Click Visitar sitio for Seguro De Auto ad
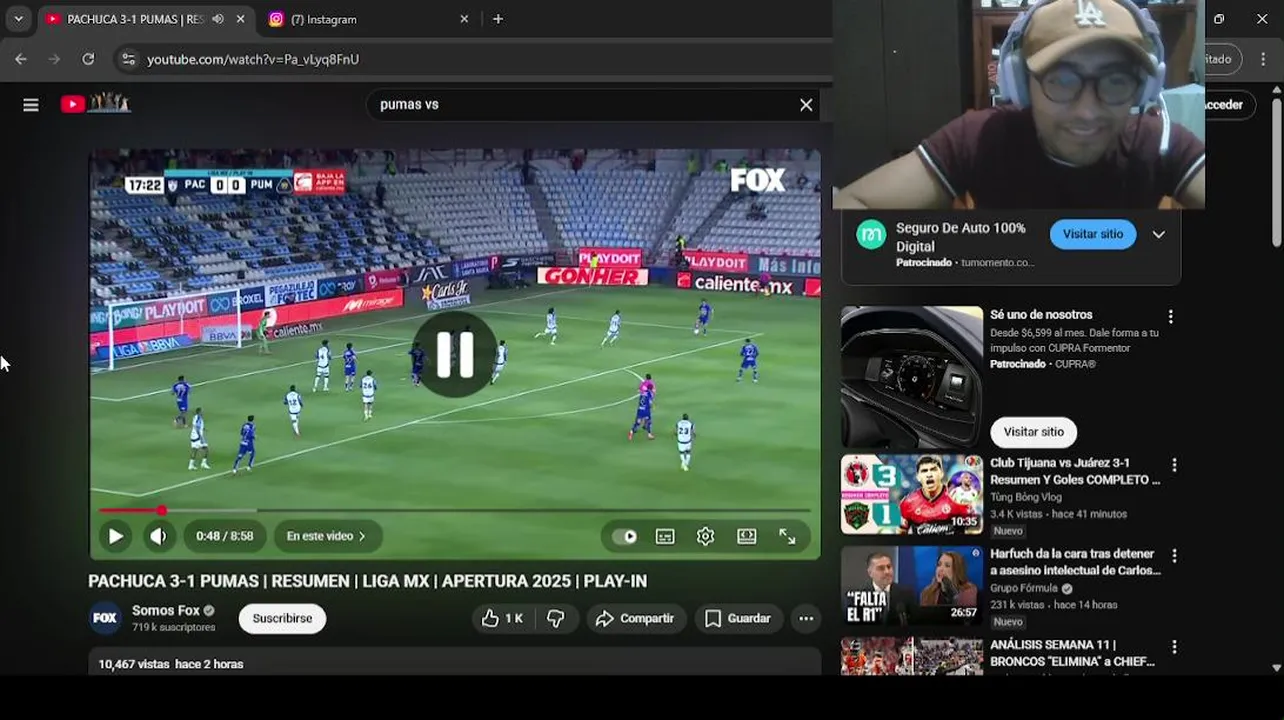 [x=1093, y=234]
